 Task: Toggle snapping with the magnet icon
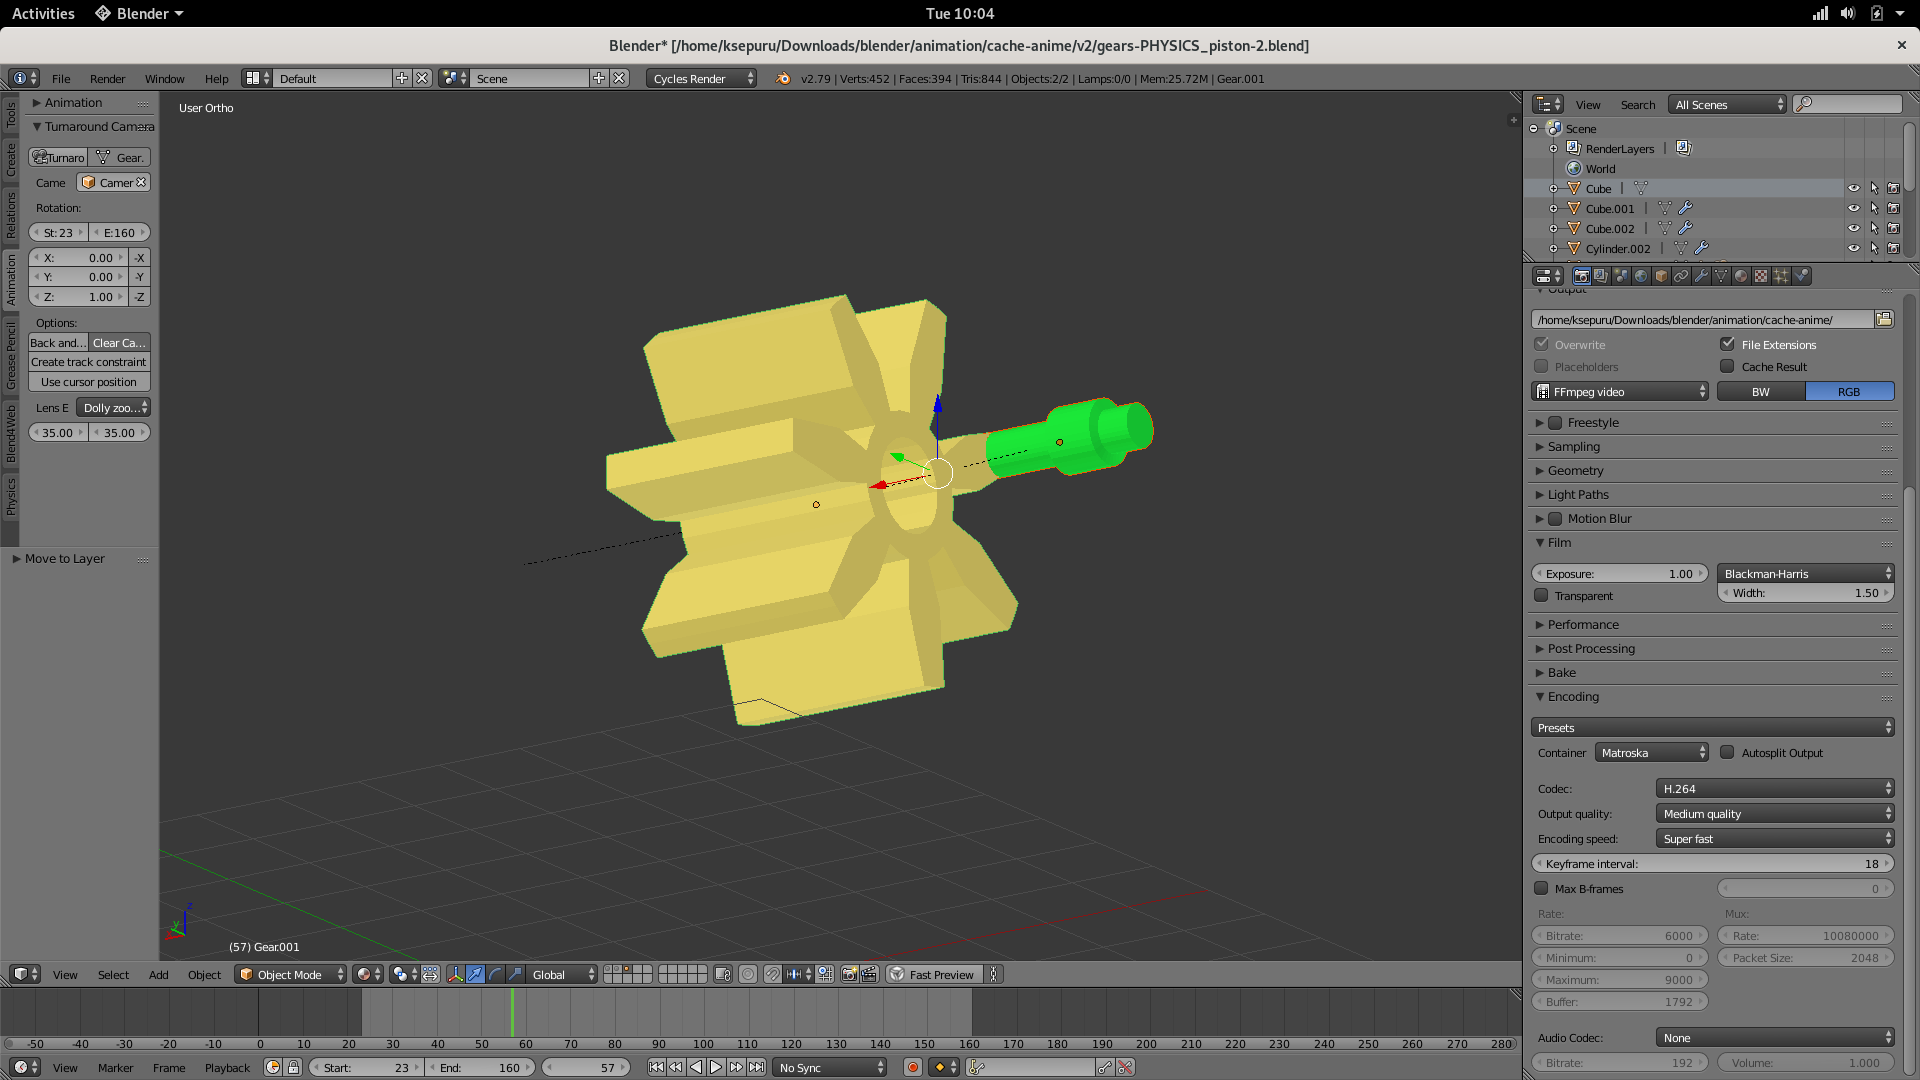(773, 975)
